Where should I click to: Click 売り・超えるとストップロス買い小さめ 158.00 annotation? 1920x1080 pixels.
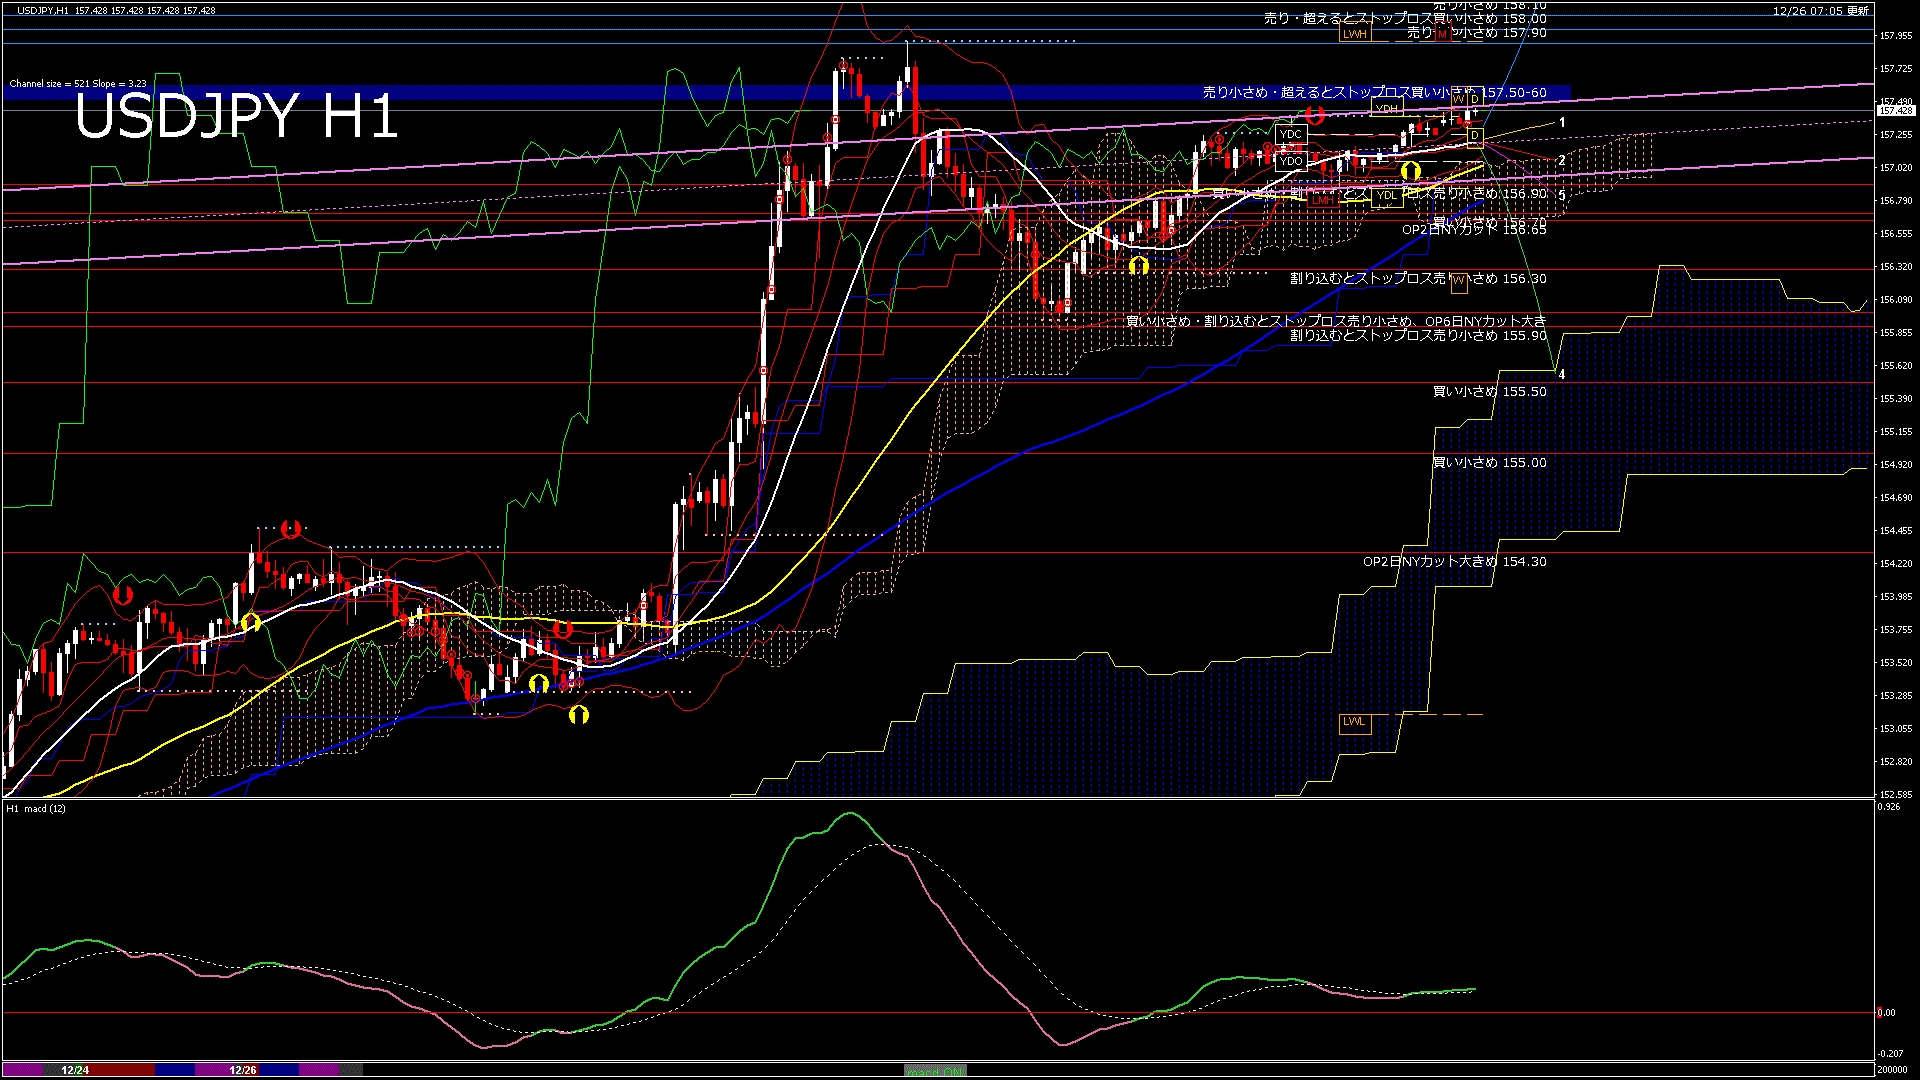pos(1405,18)
